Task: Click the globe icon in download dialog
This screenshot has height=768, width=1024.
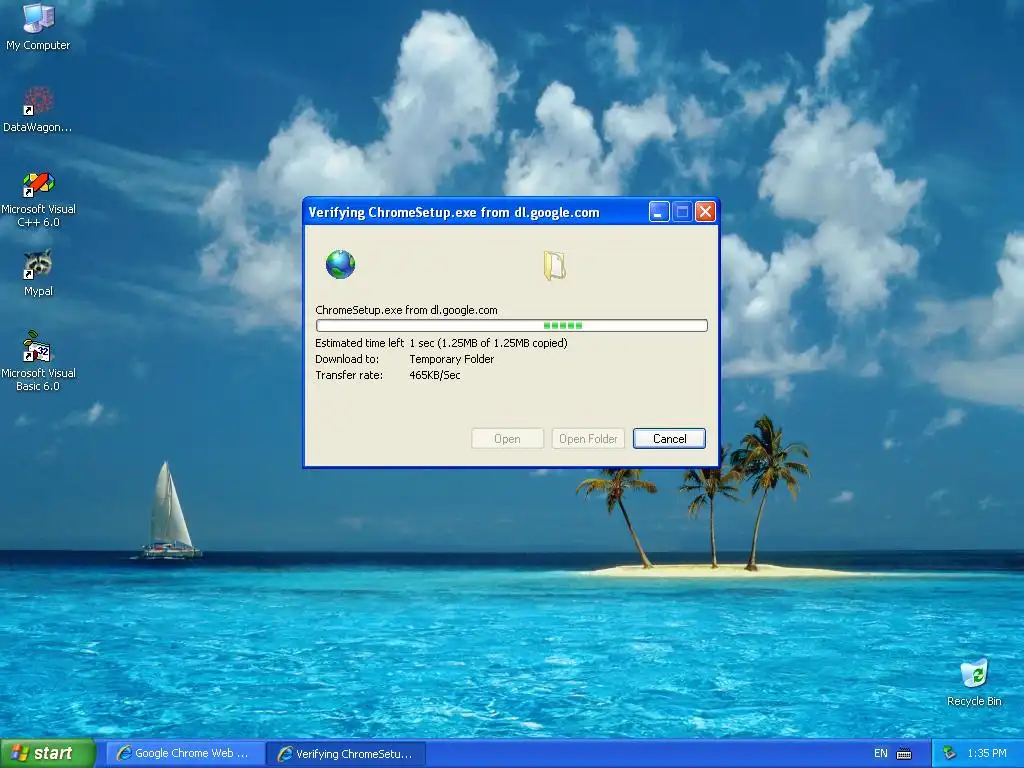Action: (x=340, y=264)
